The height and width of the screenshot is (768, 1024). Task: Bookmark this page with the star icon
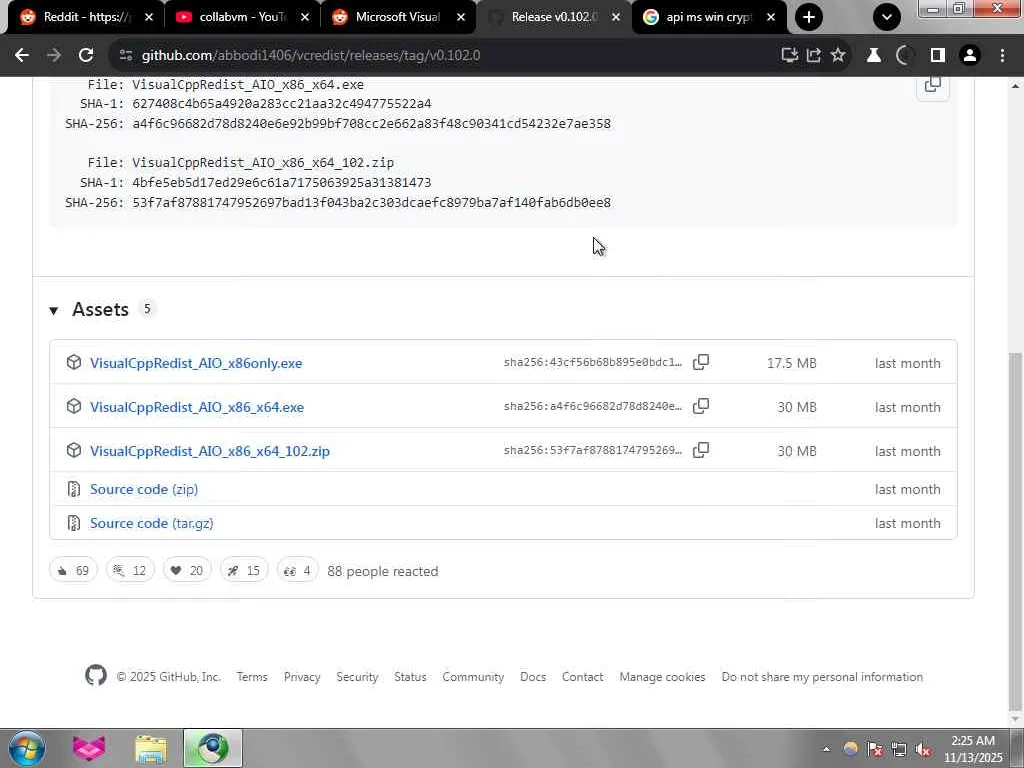[838, 56]
